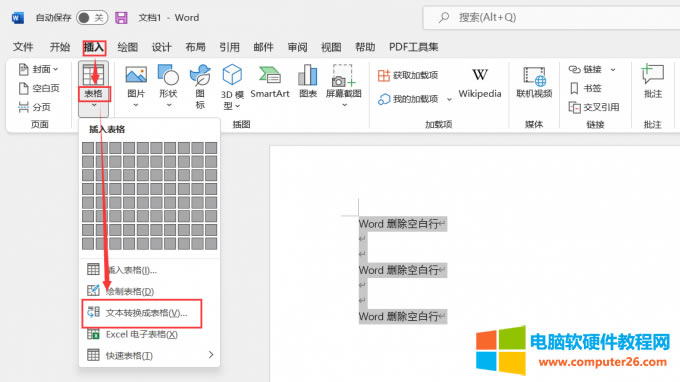This screenshot has width=680, height=382.
Task: Select the top-left cell of table grid
Action: pos(88,148)
